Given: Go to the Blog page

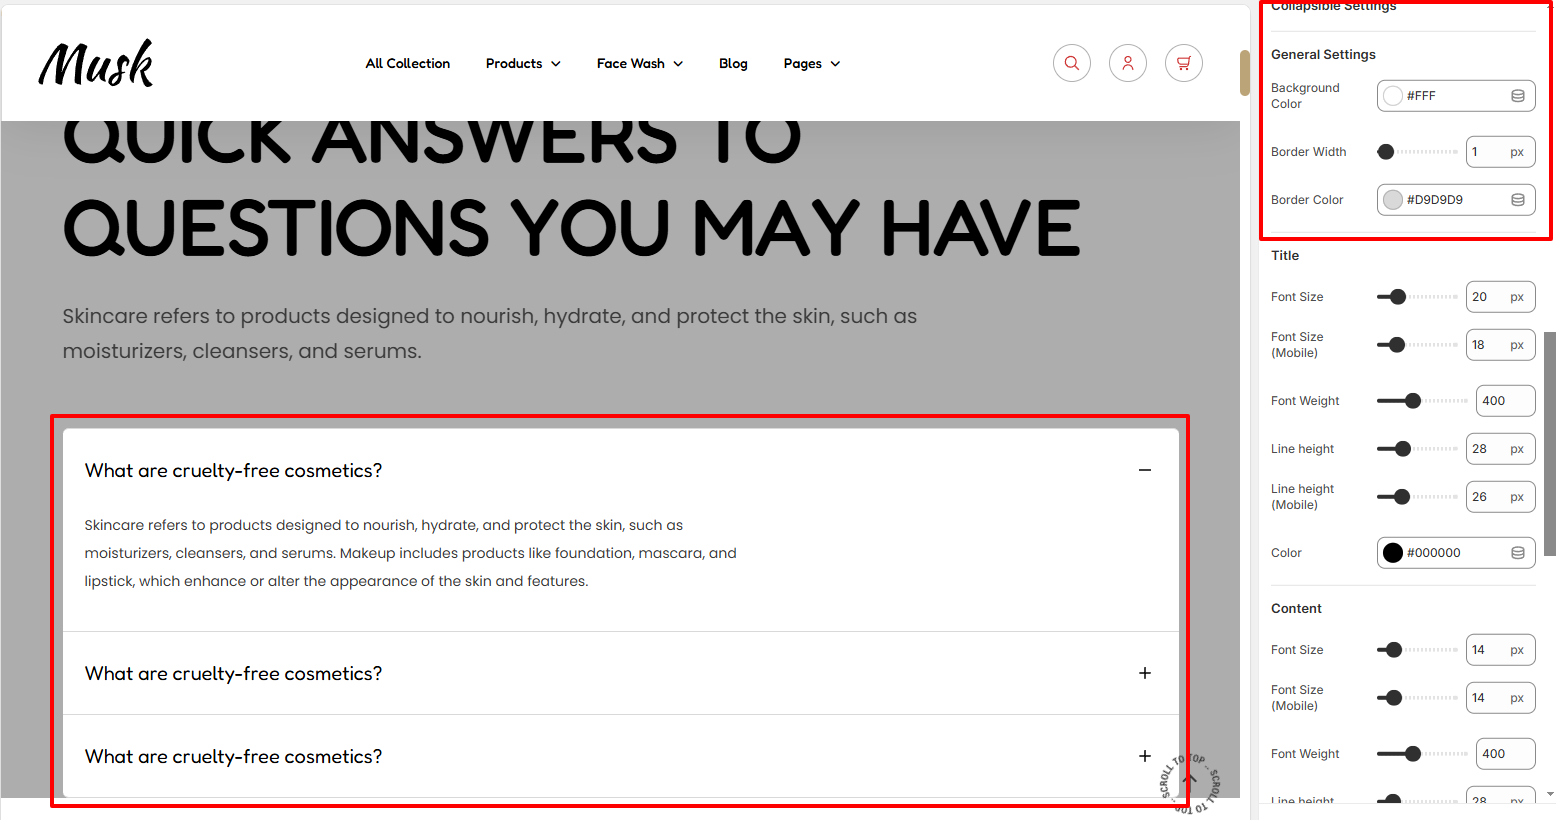Looking at the screenshot, I should click(733, 63).
